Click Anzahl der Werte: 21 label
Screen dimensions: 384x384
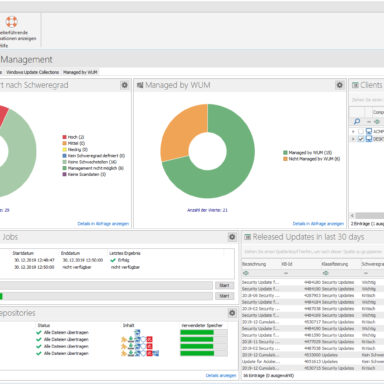tap(207, 210)
